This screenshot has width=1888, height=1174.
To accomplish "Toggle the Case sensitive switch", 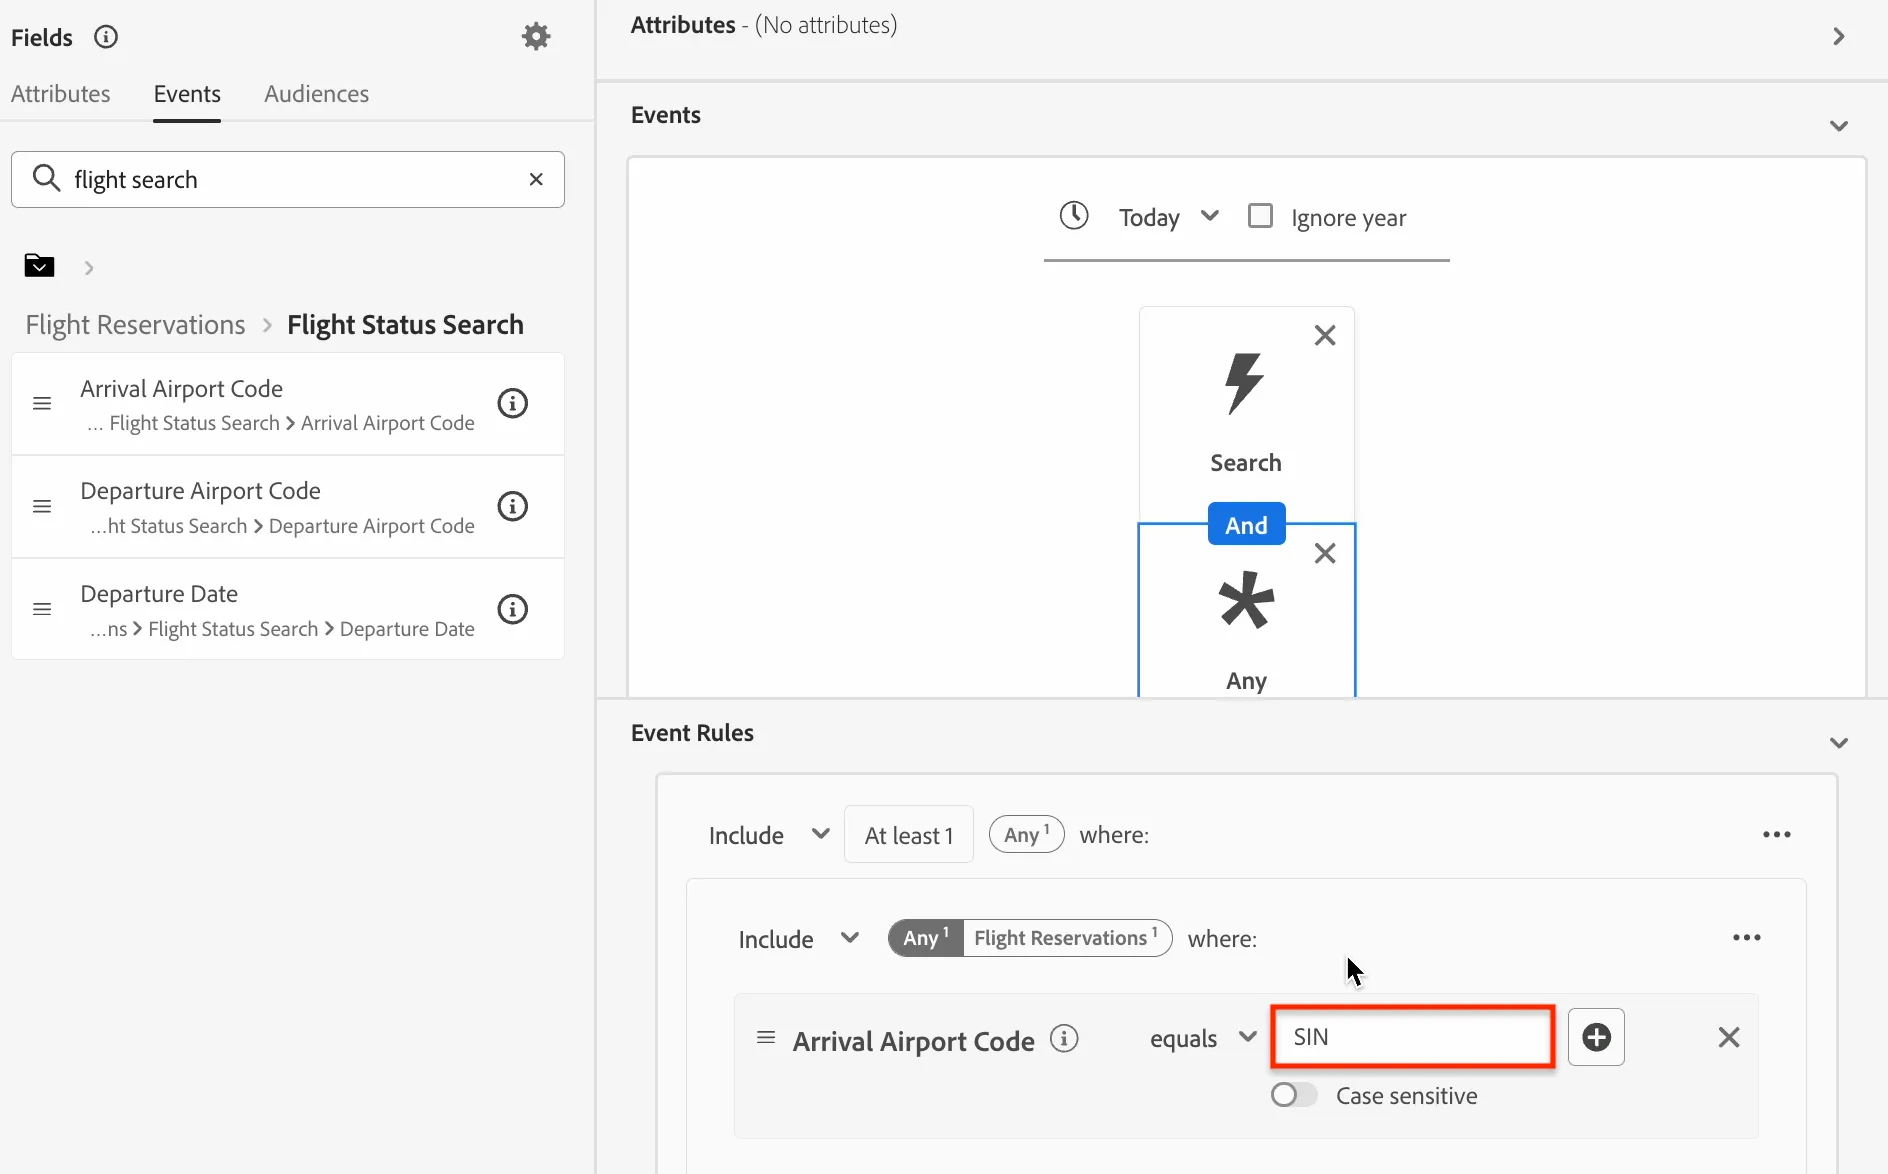I will coord(1294,1095).
